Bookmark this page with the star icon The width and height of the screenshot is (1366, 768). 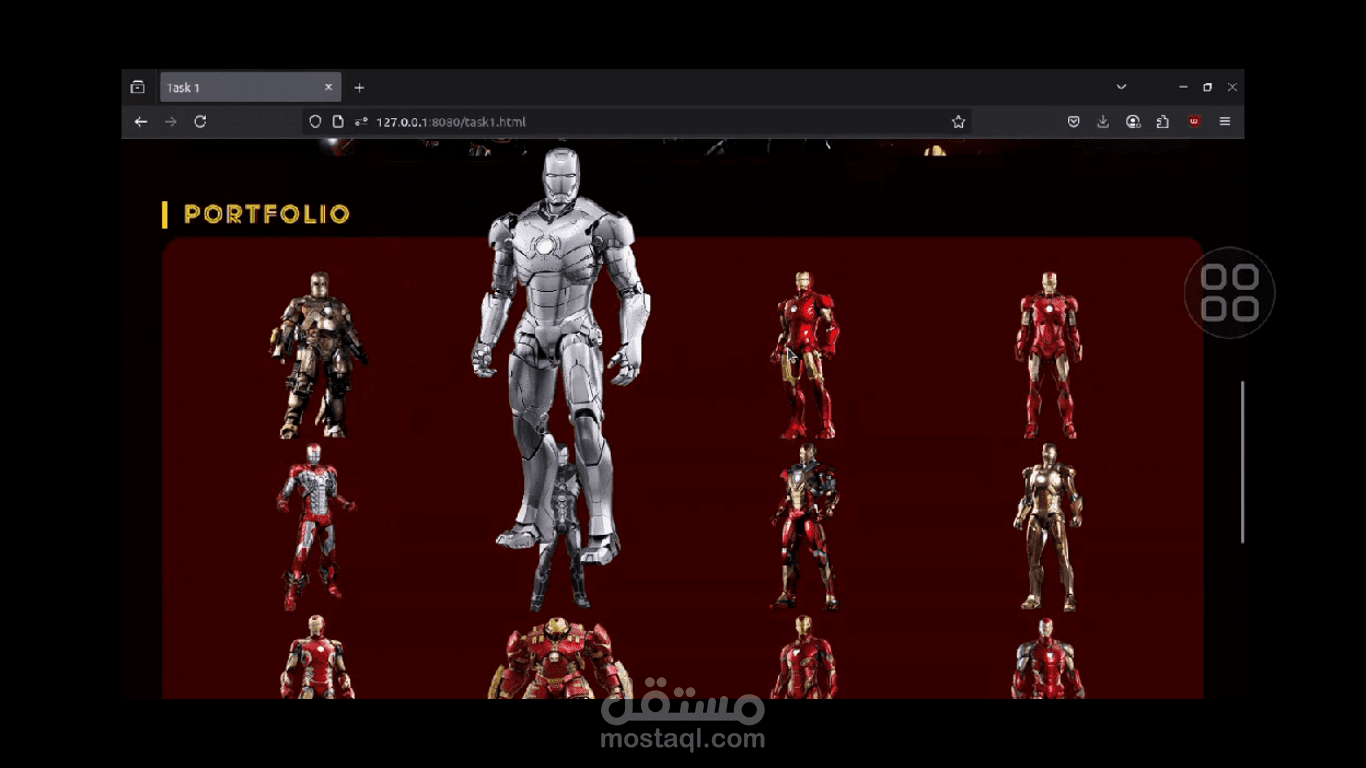pos(958,122)
